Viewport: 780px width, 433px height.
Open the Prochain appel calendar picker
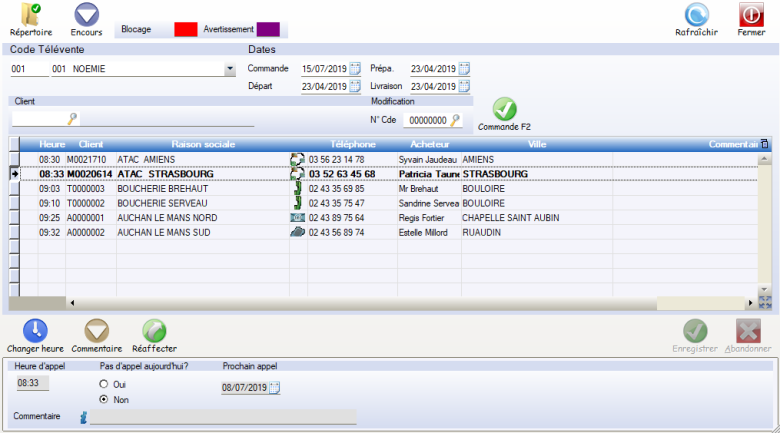coord(275,388)
